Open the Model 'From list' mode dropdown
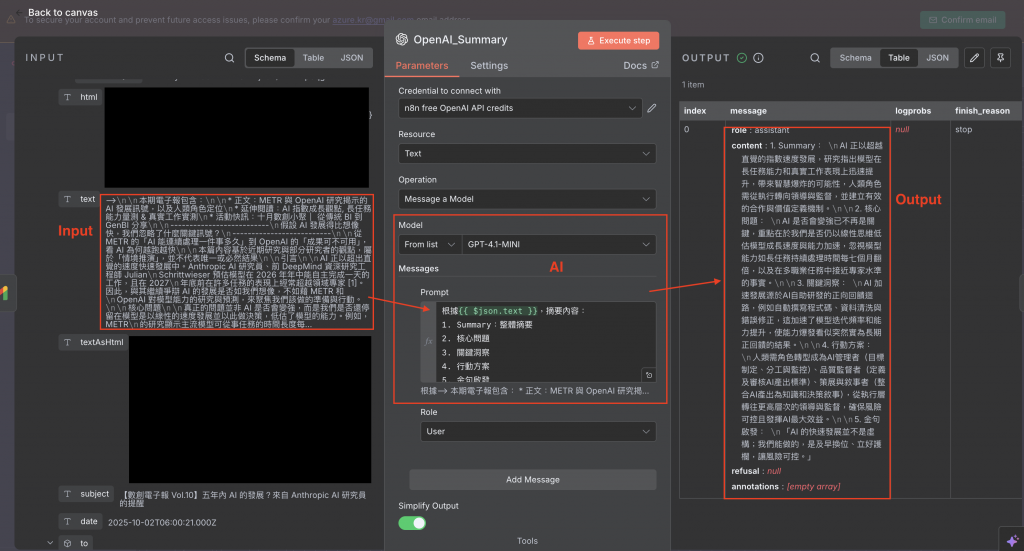This screenshot has width=1024, height=551. pos(430,244)
